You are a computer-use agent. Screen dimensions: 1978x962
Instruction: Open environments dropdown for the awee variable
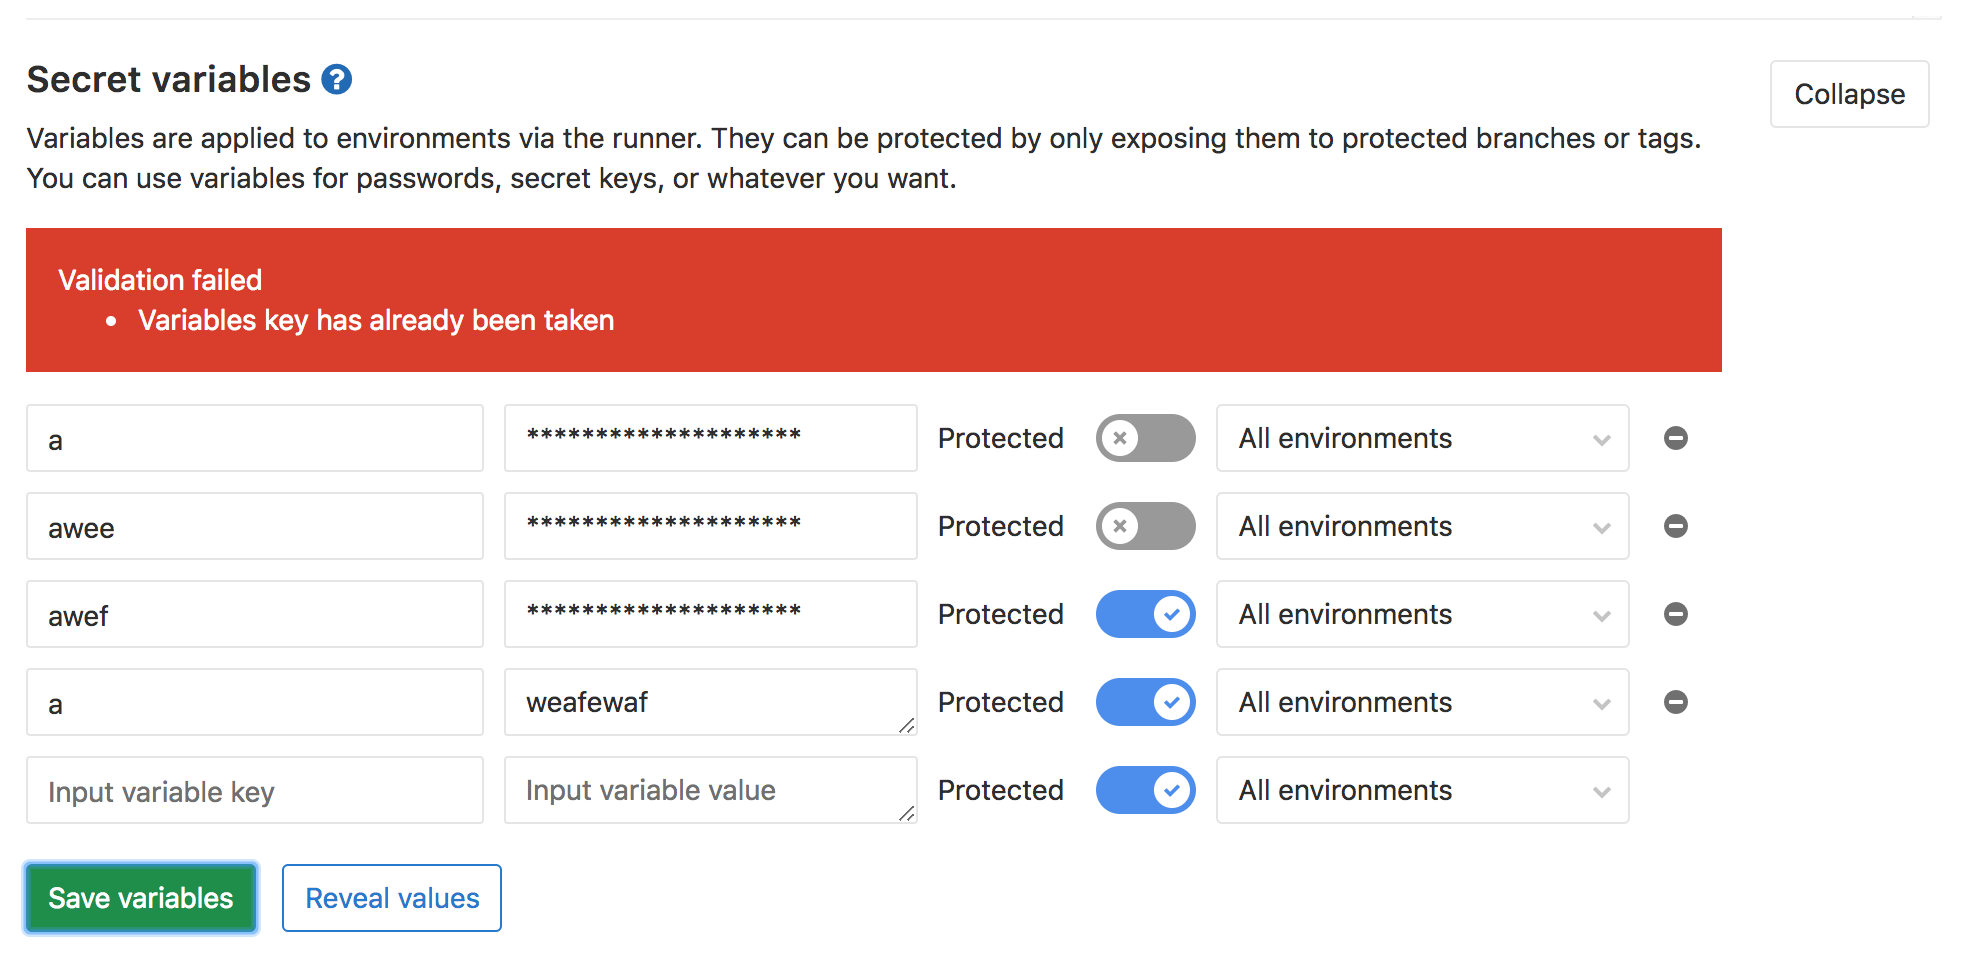(1422, 526)
